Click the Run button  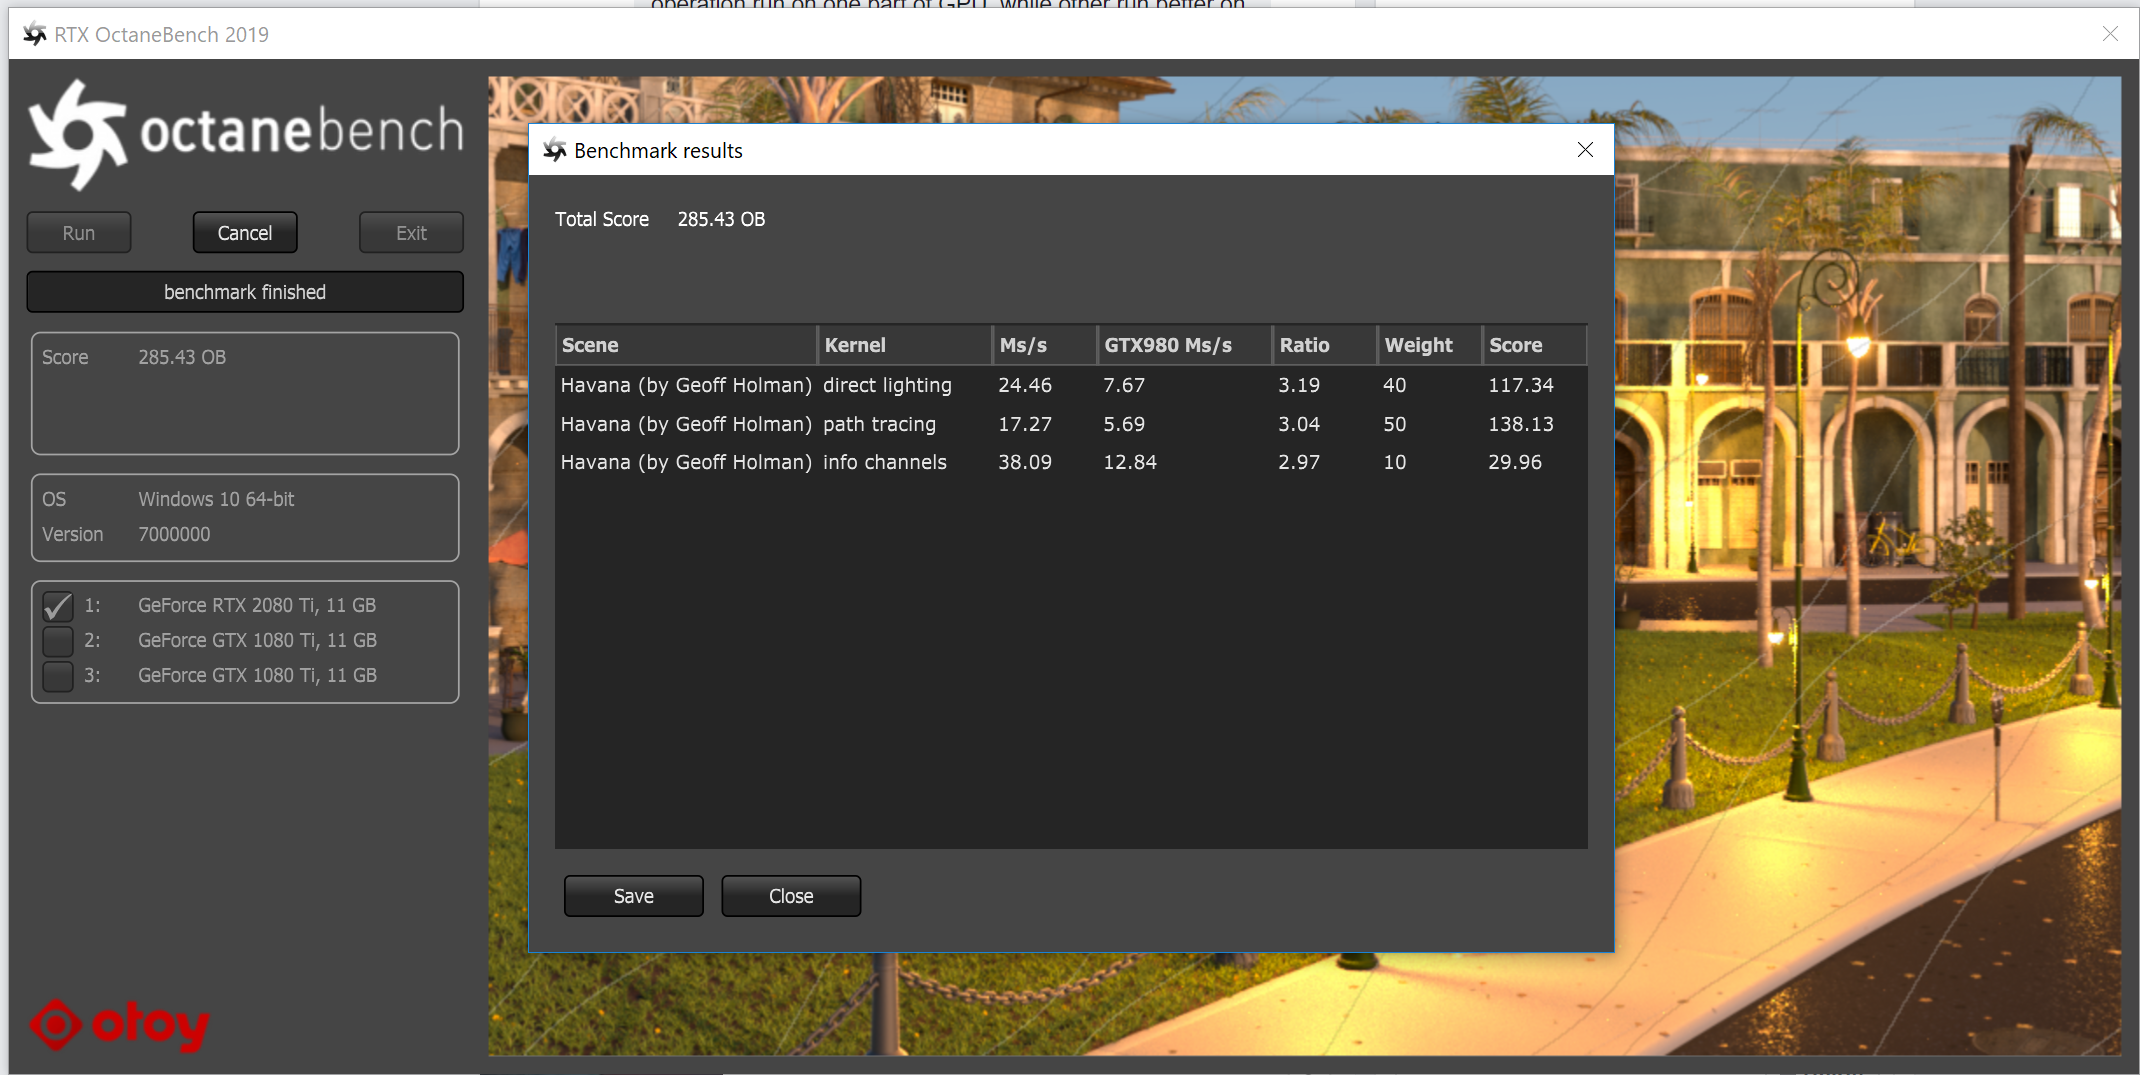(79, 233)
